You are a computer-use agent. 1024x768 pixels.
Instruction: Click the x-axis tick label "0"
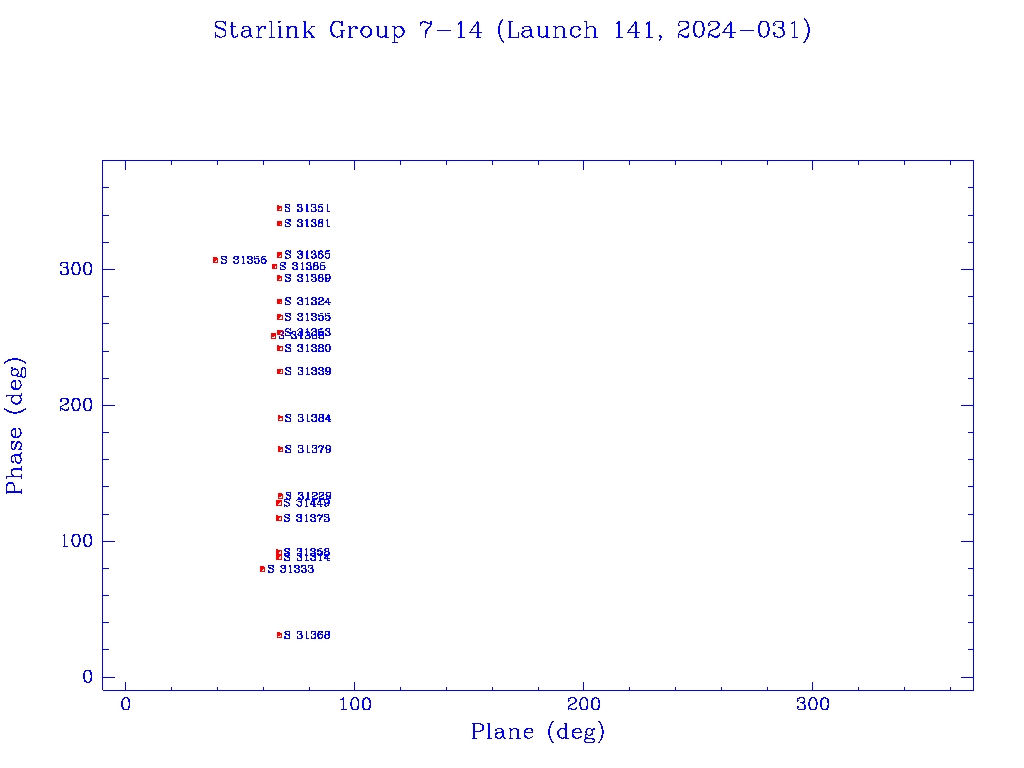pos(125,704)
